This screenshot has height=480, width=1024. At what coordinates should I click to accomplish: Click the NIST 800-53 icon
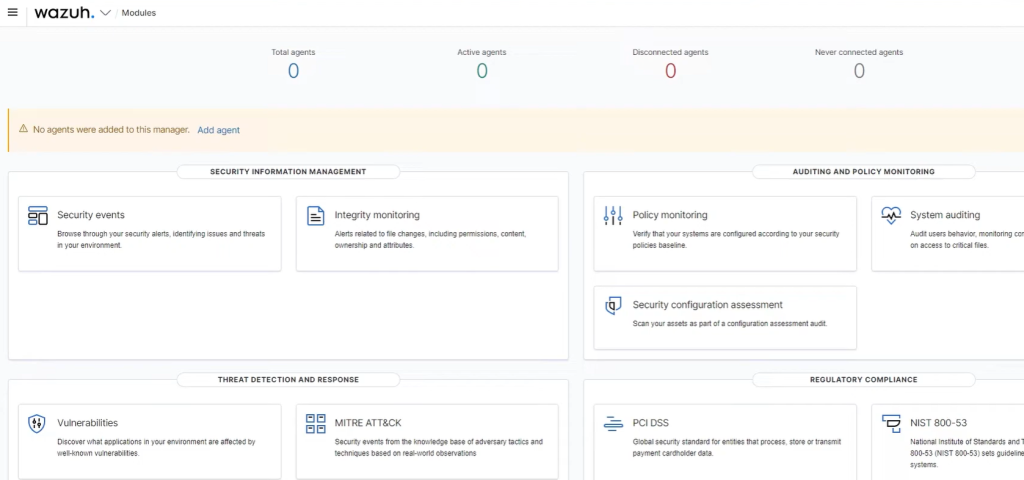pyautogui.click(x=891, y=423)
